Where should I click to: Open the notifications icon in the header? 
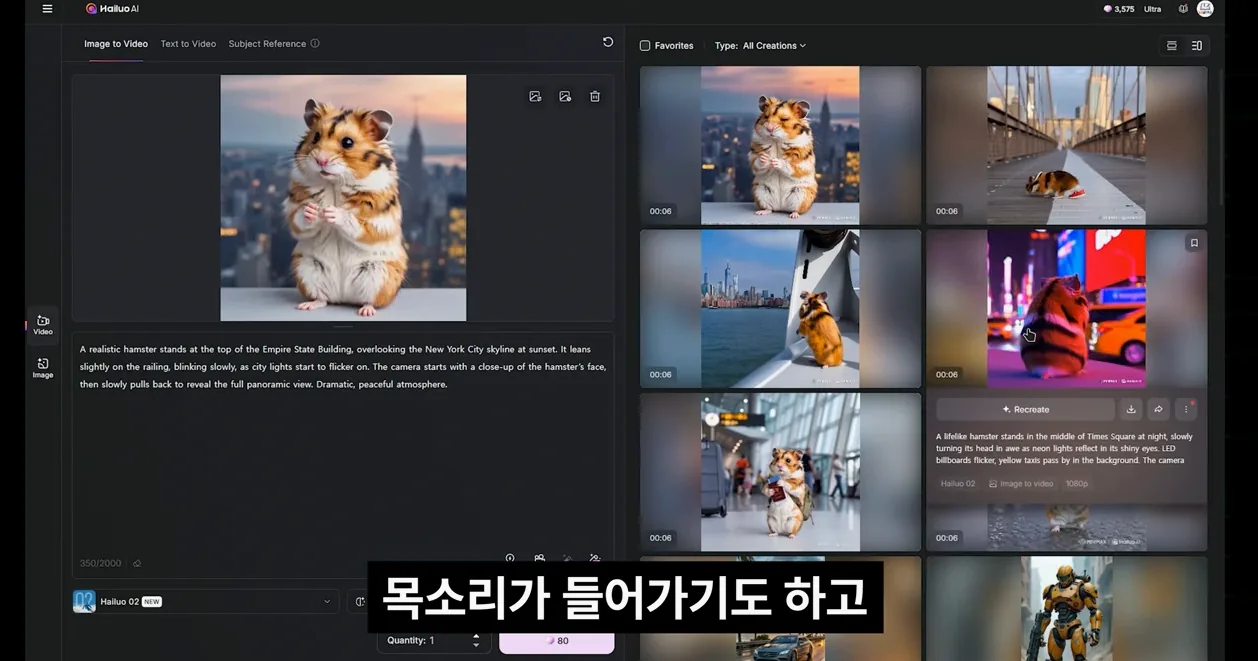tap(1184, 9)
